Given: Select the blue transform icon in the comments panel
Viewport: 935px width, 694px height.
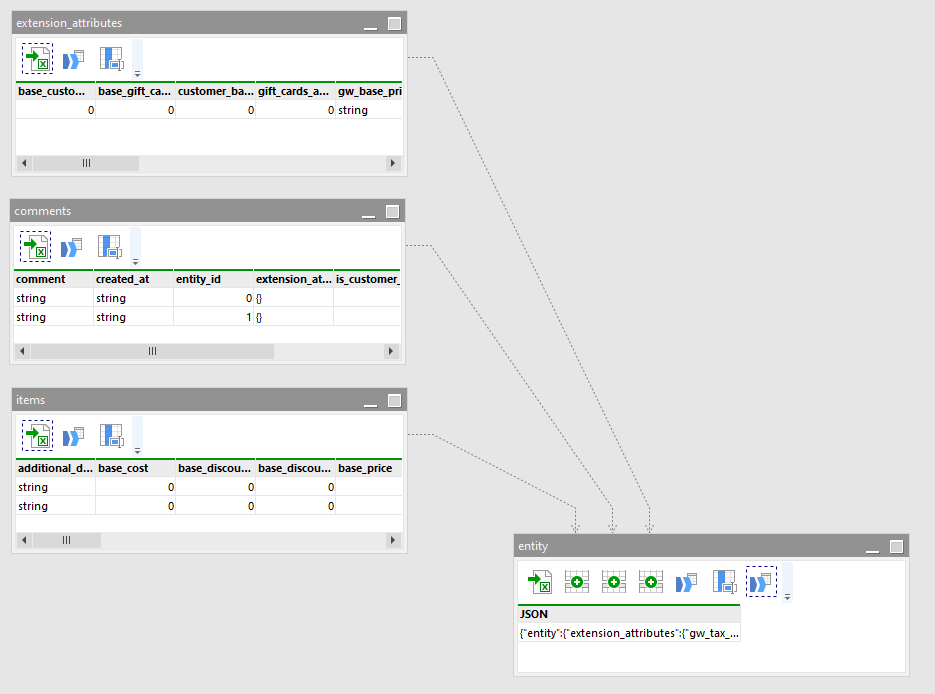Looking at the screenshot, I should (72, 246).
